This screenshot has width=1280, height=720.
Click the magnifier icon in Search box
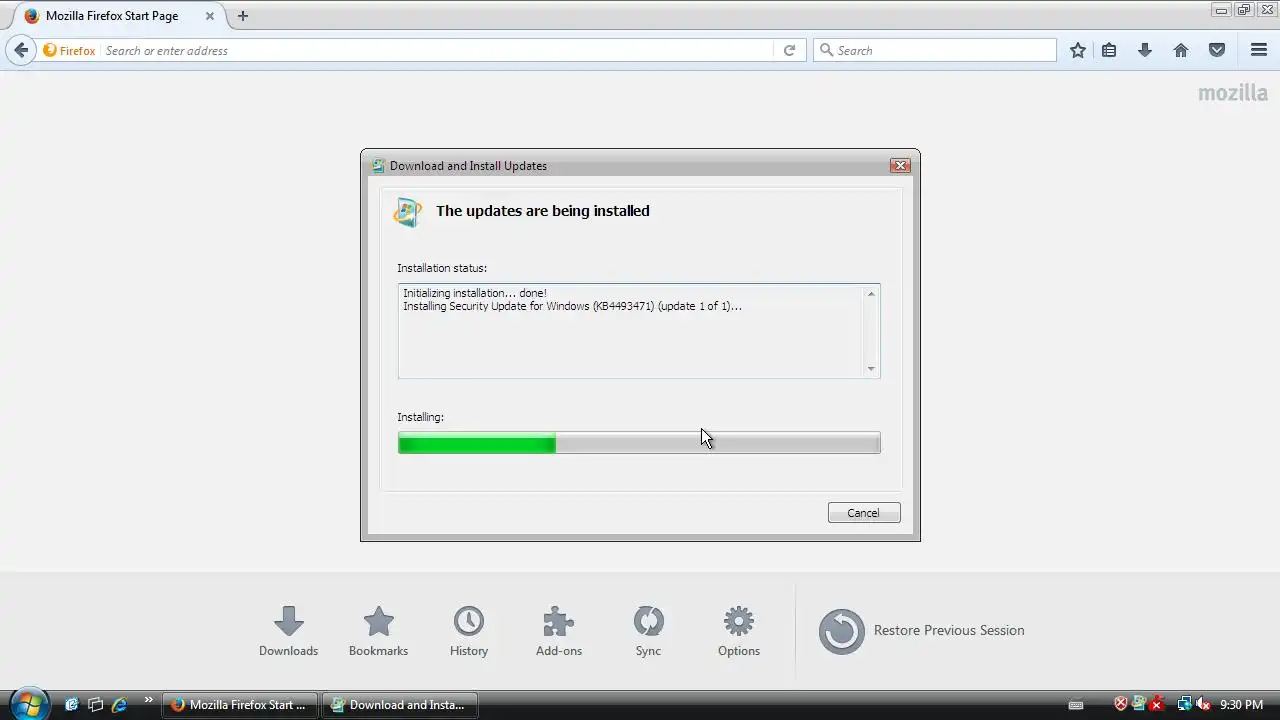click(x=826, y=50)
